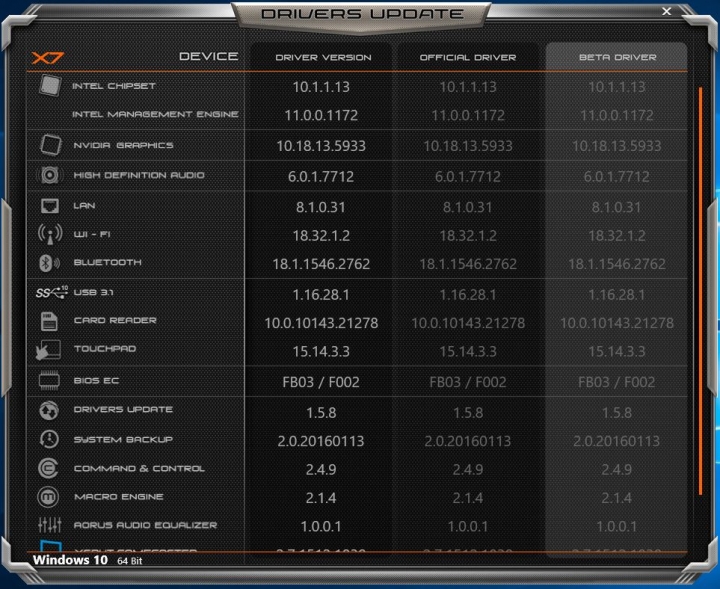Click the Macro Engine M icon
This screenshot has height=589, width=720.
pos(48,497)
